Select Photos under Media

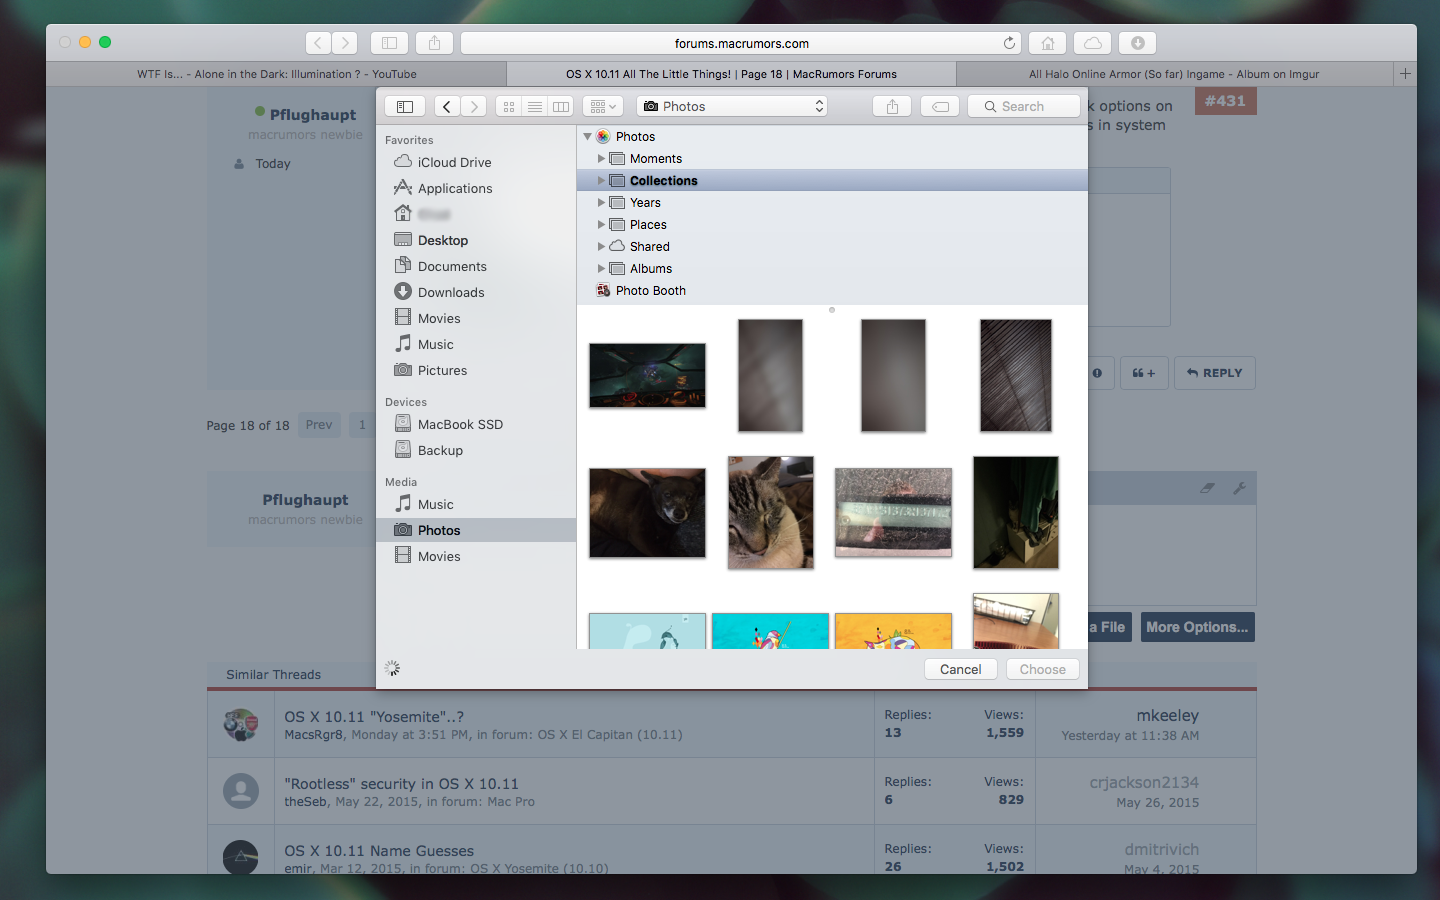coord(476,530)
